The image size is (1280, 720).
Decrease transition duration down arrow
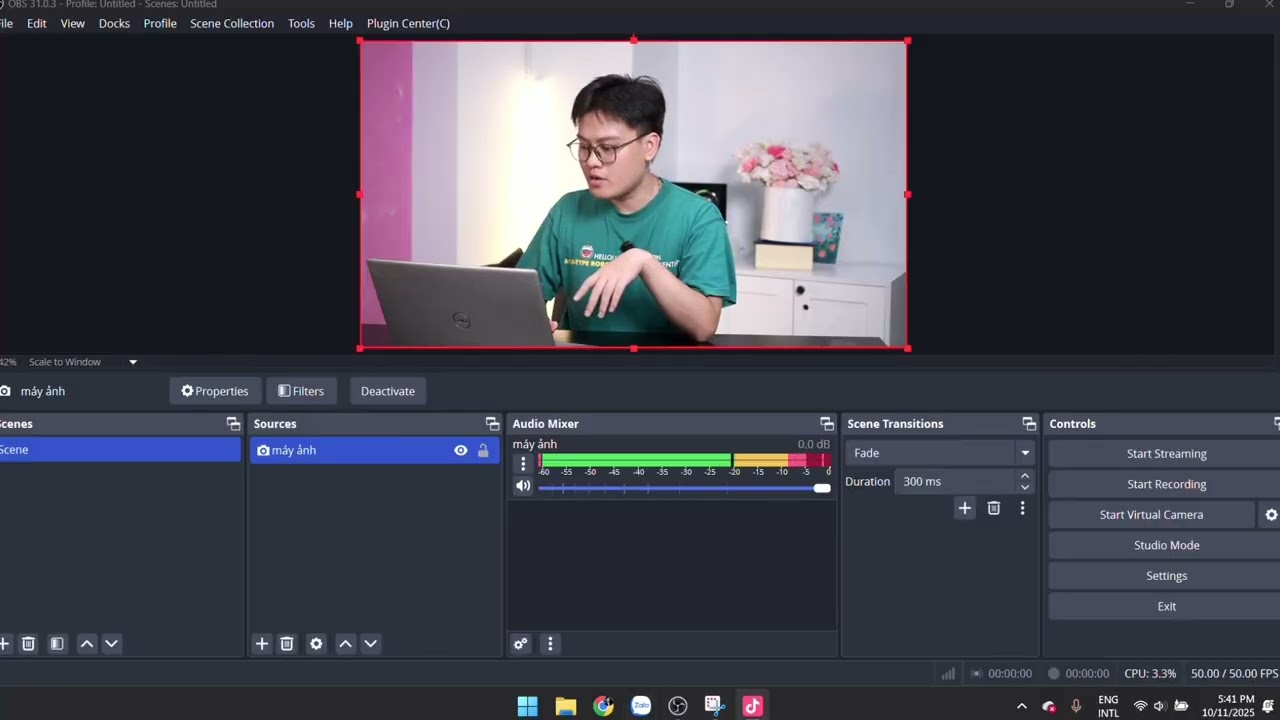[1025, 487]
